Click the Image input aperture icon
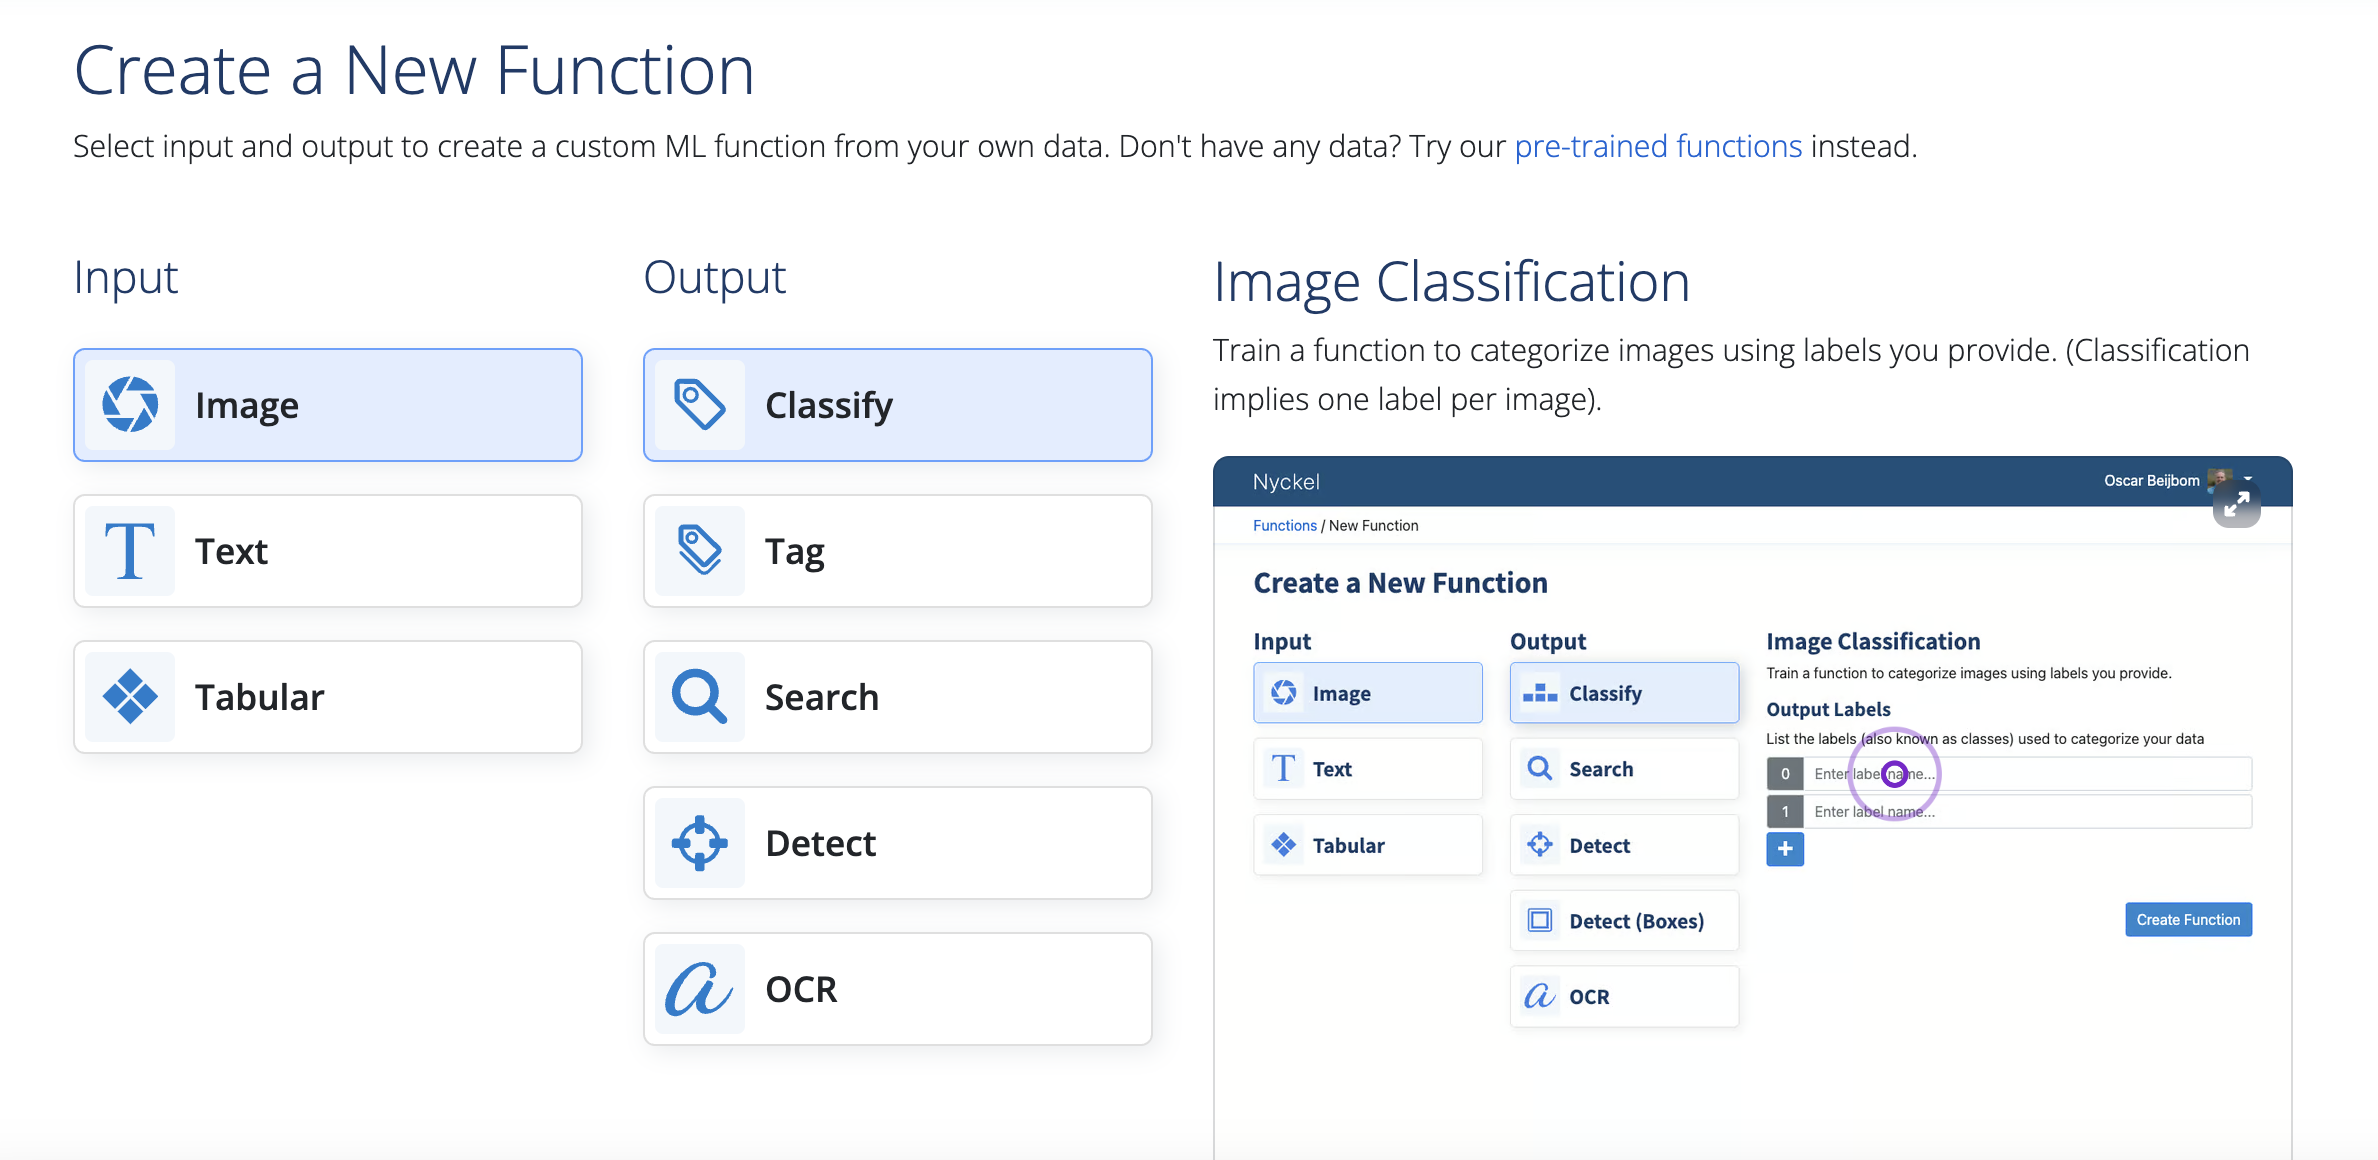 130,405
